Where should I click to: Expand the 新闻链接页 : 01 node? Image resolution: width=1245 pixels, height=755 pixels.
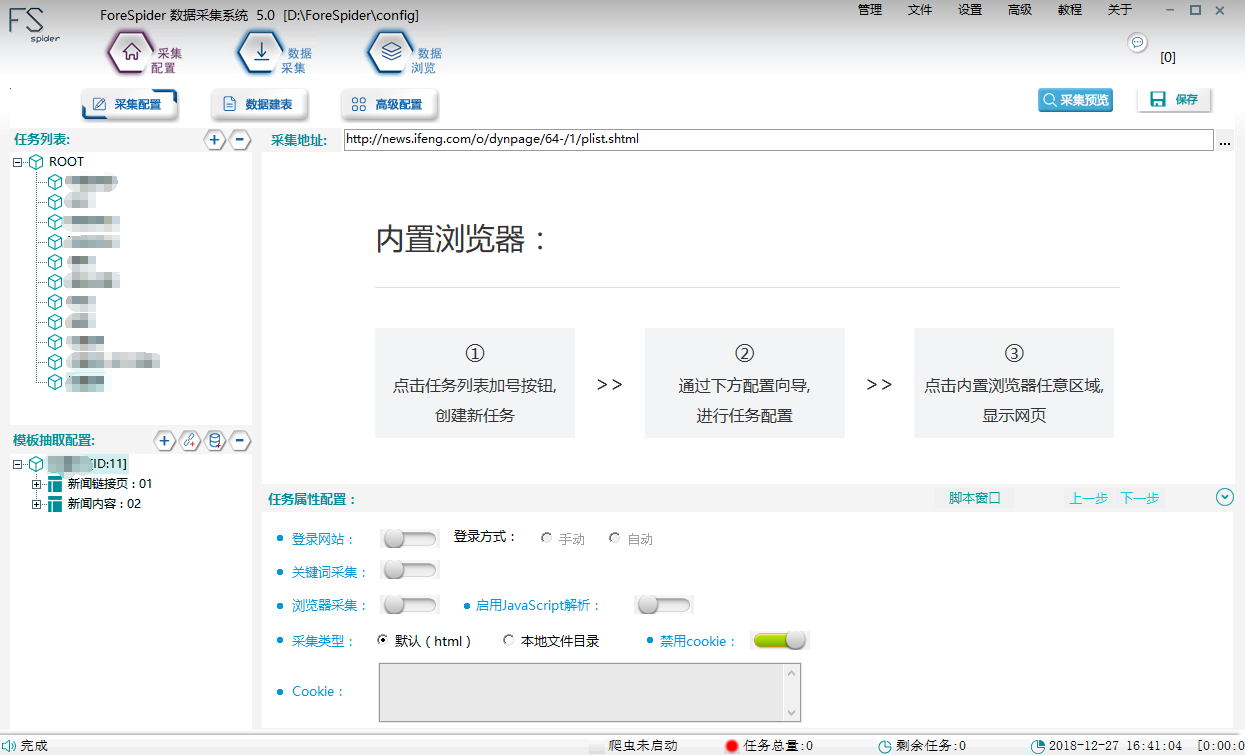37,484
